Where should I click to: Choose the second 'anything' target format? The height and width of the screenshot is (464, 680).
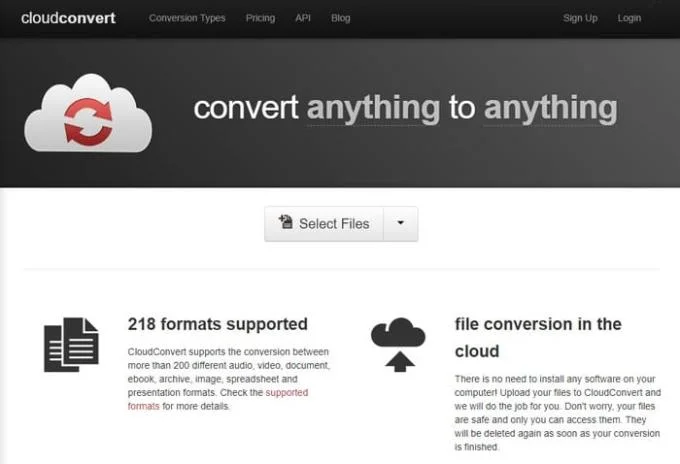click(550, 108)
